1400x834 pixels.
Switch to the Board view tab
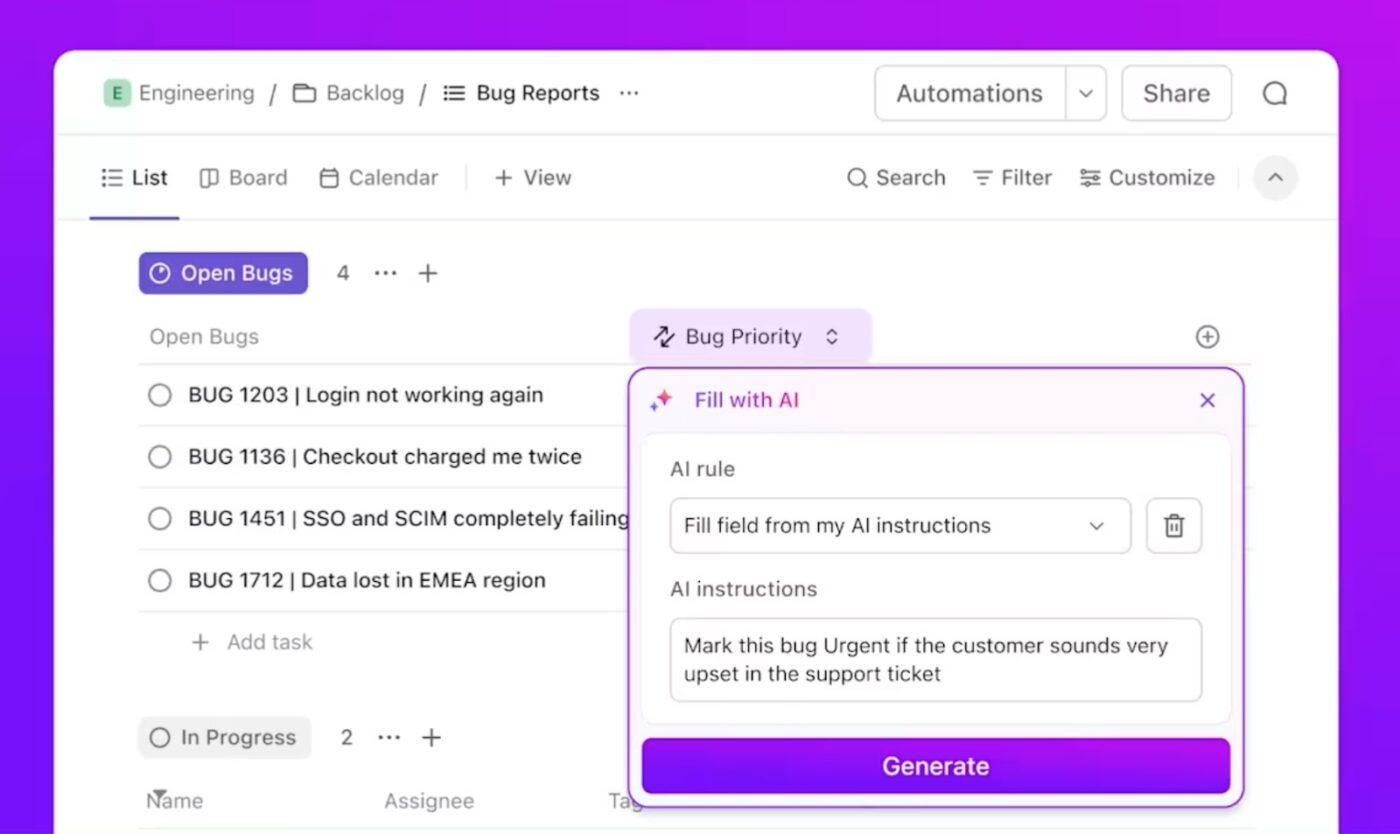pyautogui.click(x=243, y=178)
